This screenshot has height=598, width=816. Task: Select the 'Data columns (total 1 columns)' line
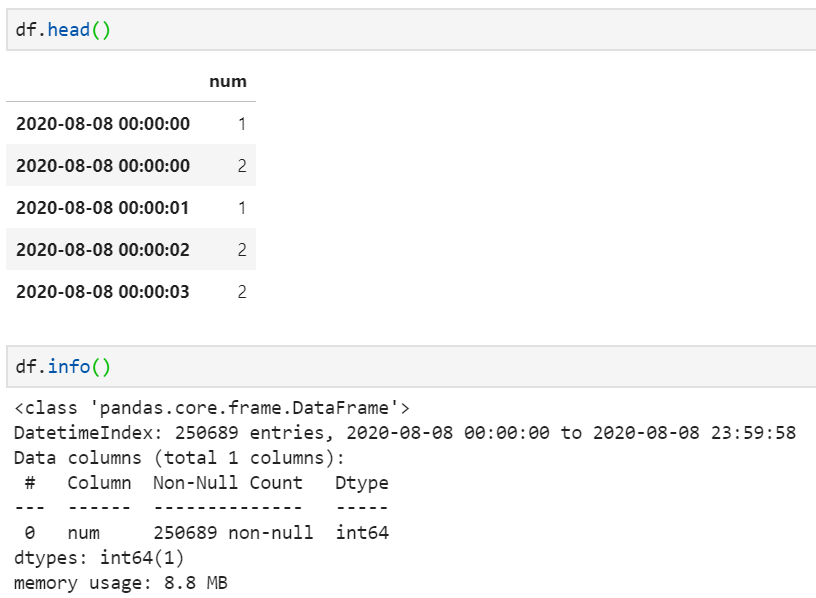tap(180, 457)
